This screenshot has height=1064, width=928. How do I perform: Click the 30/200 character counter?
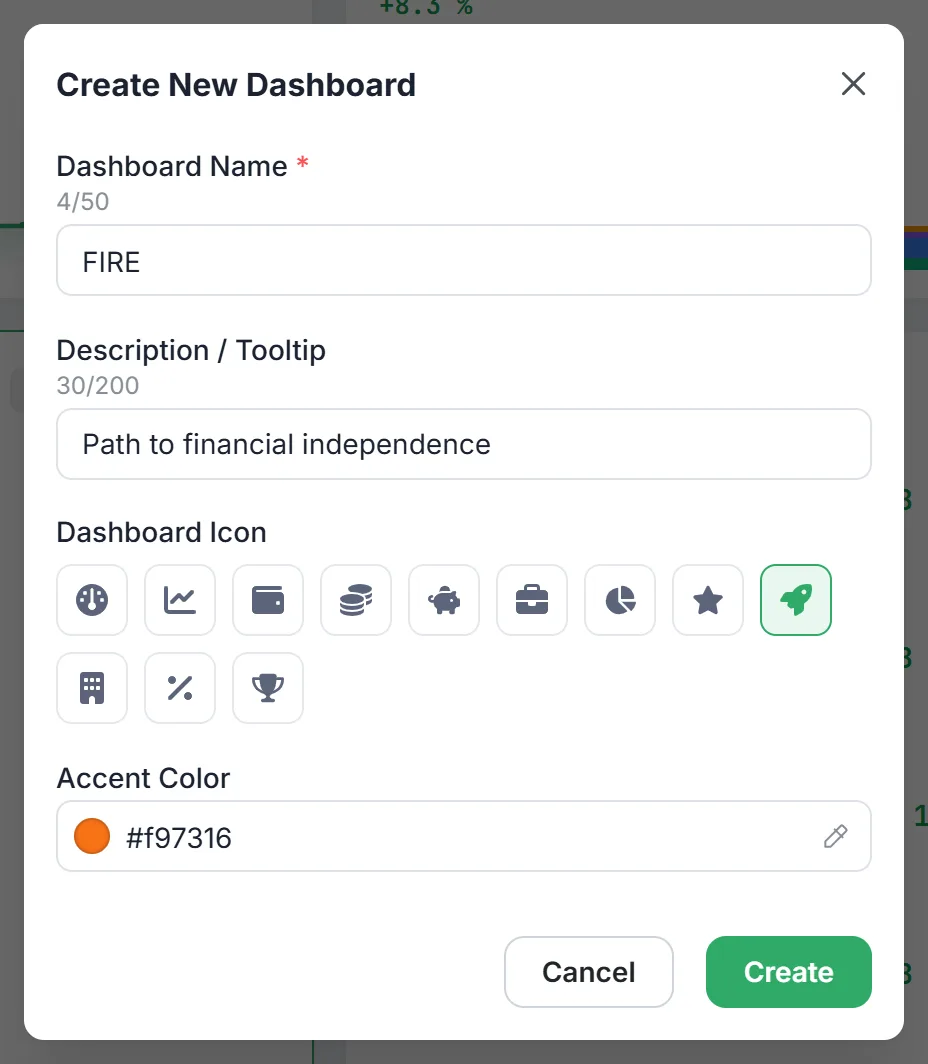click(98, 385)
